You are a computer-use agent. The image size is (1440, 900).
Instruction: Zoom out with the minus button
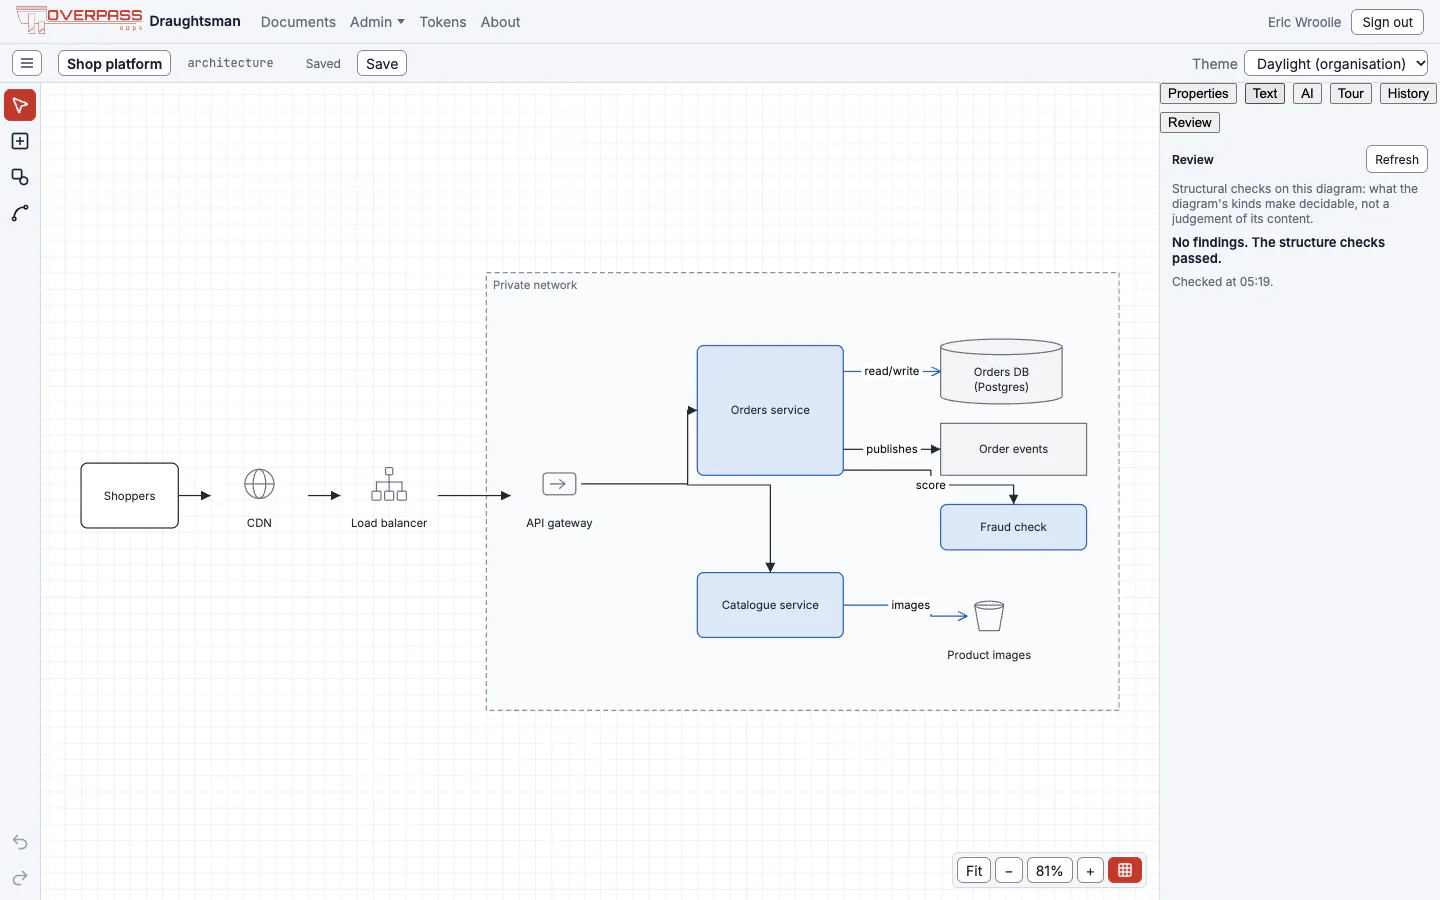pos(1009,870)
